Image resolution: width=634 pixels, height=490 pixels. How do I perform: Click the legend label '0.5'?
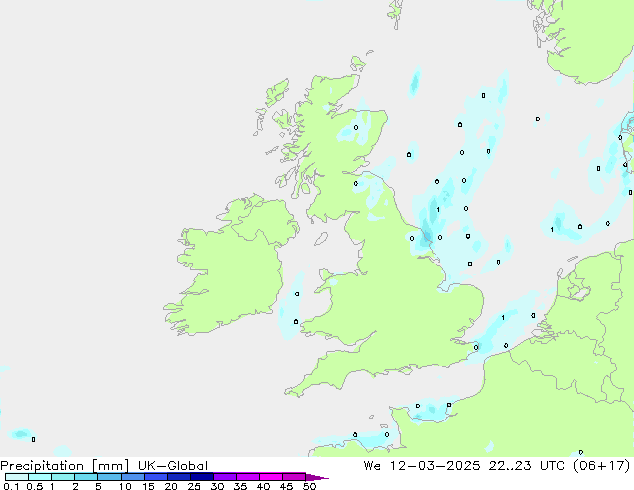click(x=34, y=486)
